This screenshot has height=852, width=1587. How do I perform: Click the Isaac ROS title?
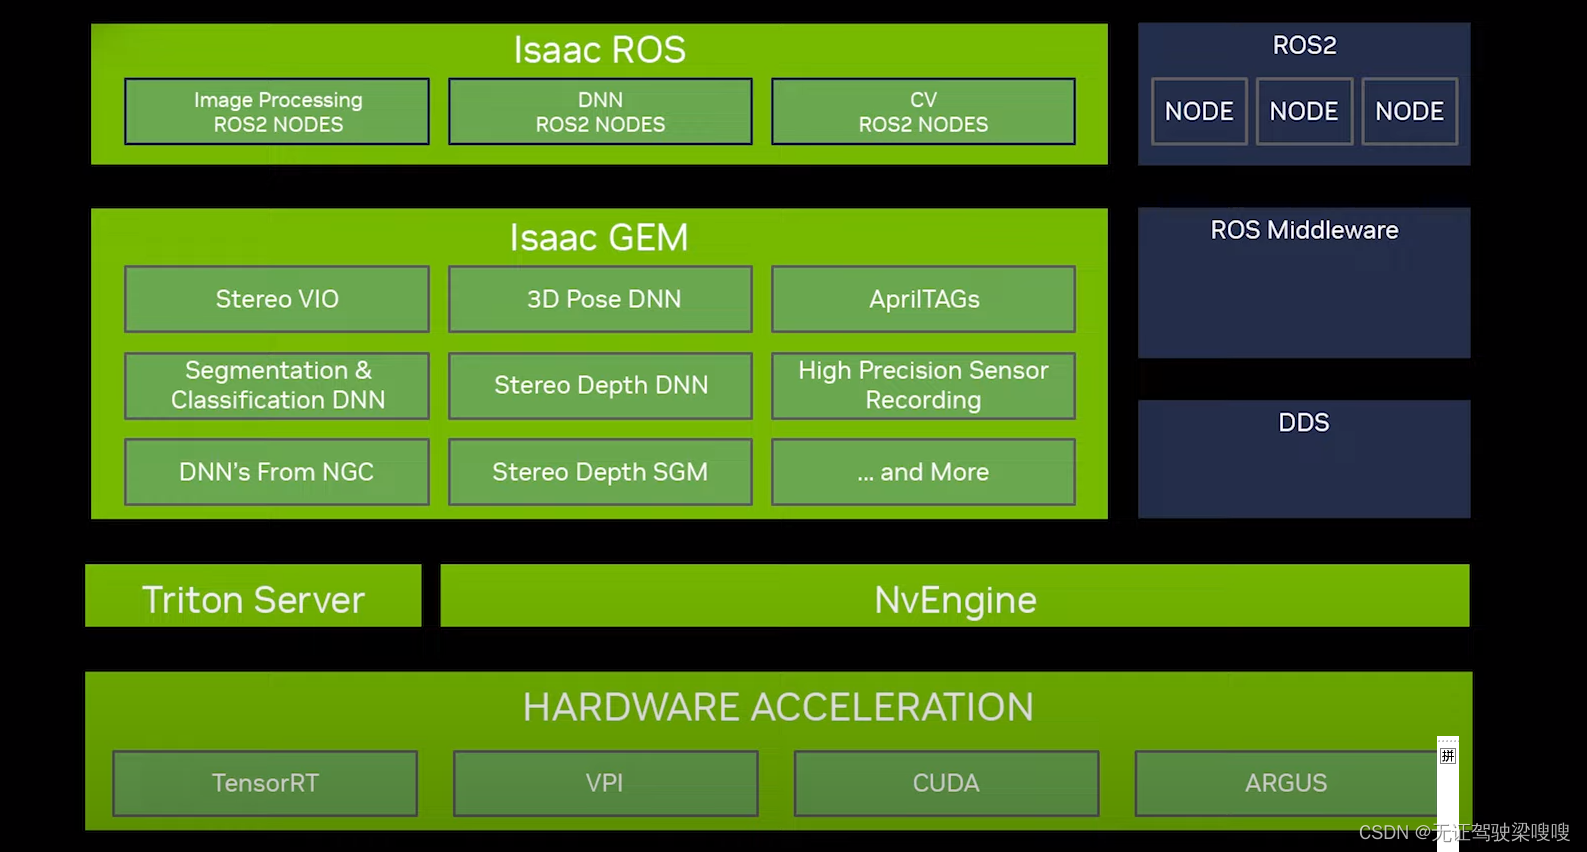click(600, 49)
